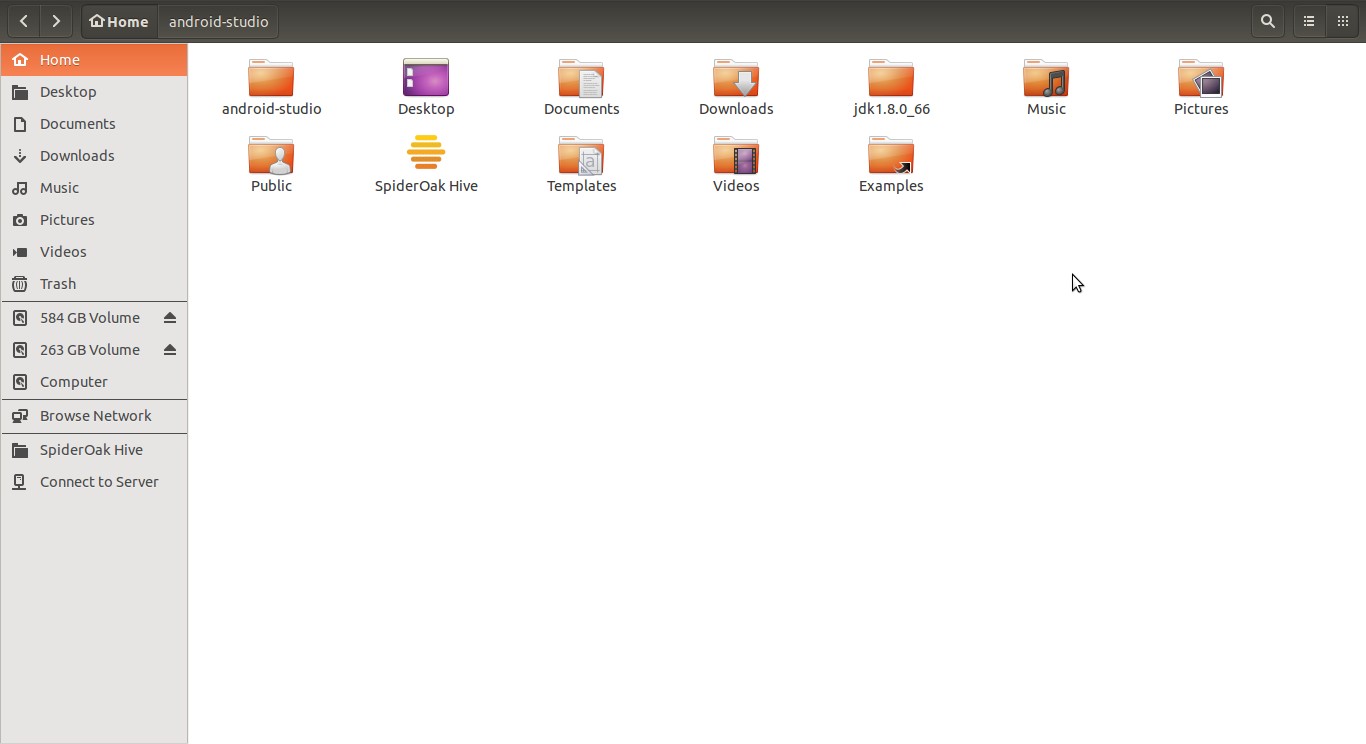The image size is (1366, 744).
Task: Open Browse Network in the sidebar
Action: [94, 416]
